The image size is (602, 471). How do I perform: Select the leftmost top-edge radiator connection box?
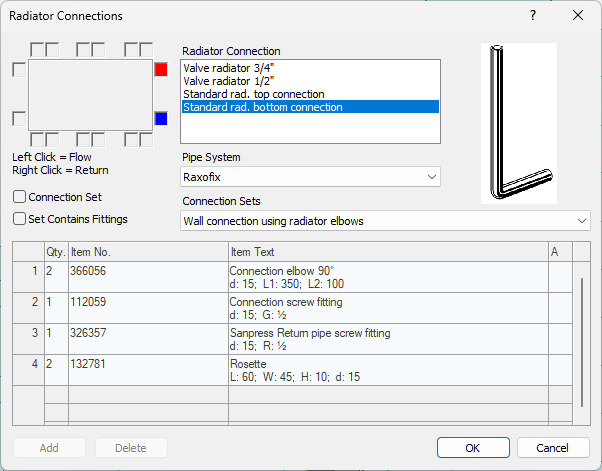point(37,50)
